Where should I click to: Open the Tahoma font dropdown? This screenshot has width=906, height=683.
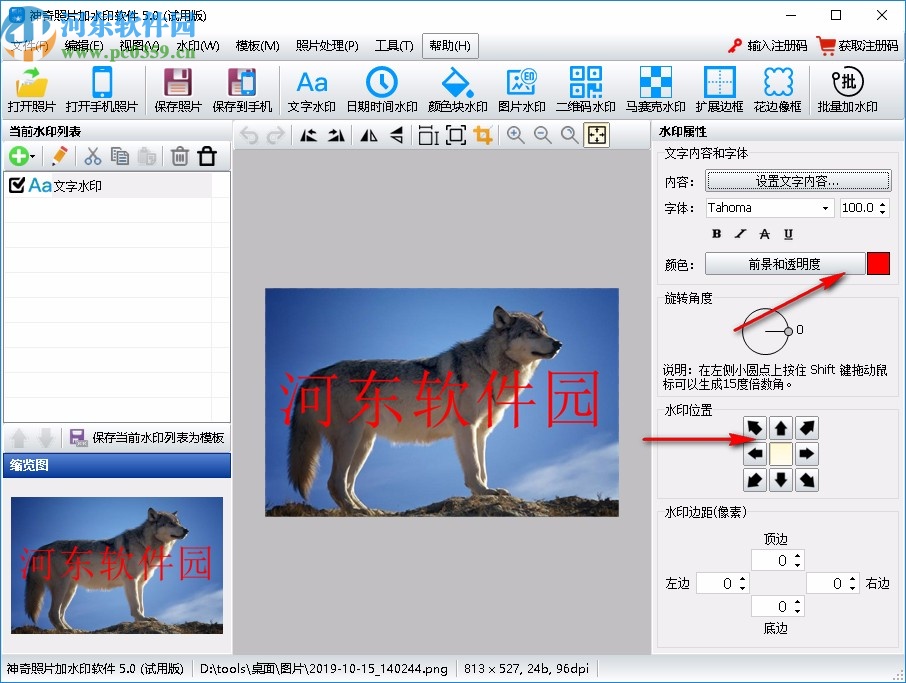[826, 208]
